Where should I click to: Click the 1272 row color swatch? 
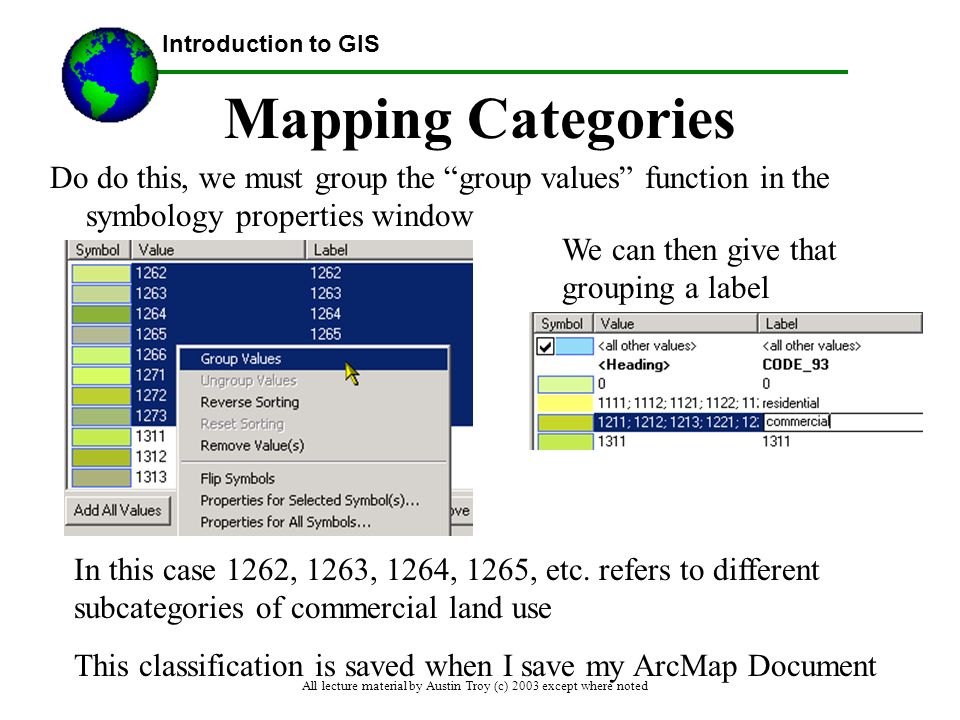(x=101, y=396)
